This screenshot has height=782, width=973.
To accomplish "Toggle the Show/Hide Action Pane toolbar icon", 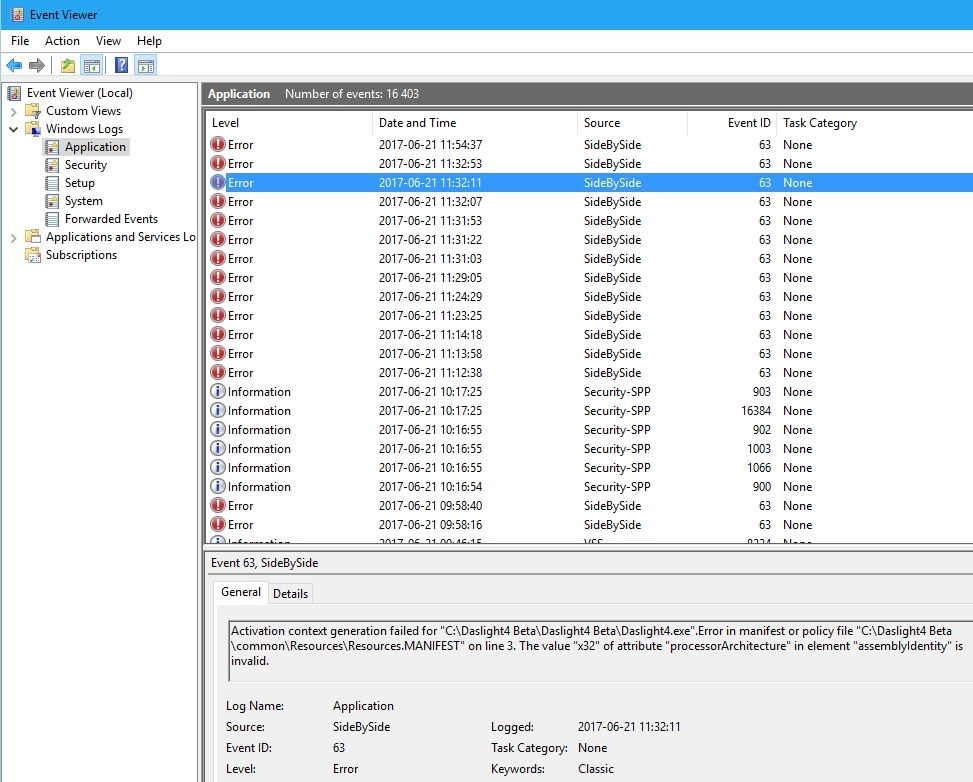I will tap(146, 65).
